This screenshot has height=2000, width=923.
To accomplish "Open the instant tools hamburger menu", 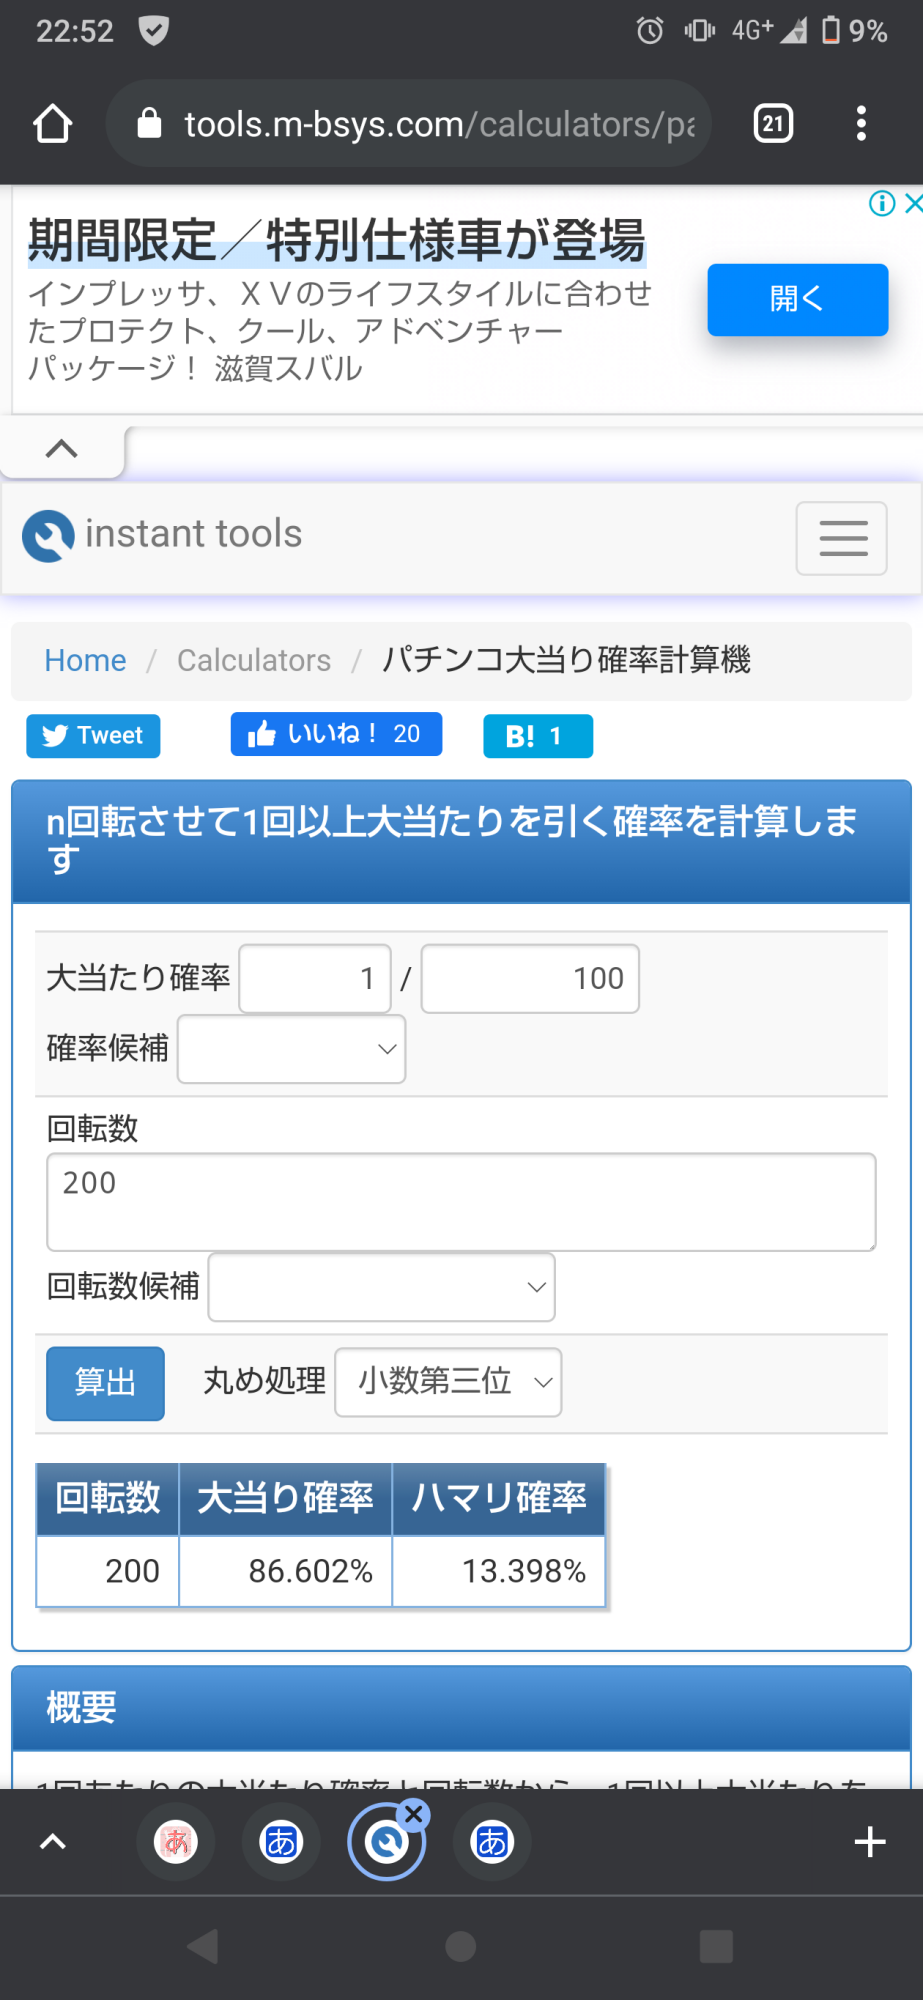I will coord(842,538).
